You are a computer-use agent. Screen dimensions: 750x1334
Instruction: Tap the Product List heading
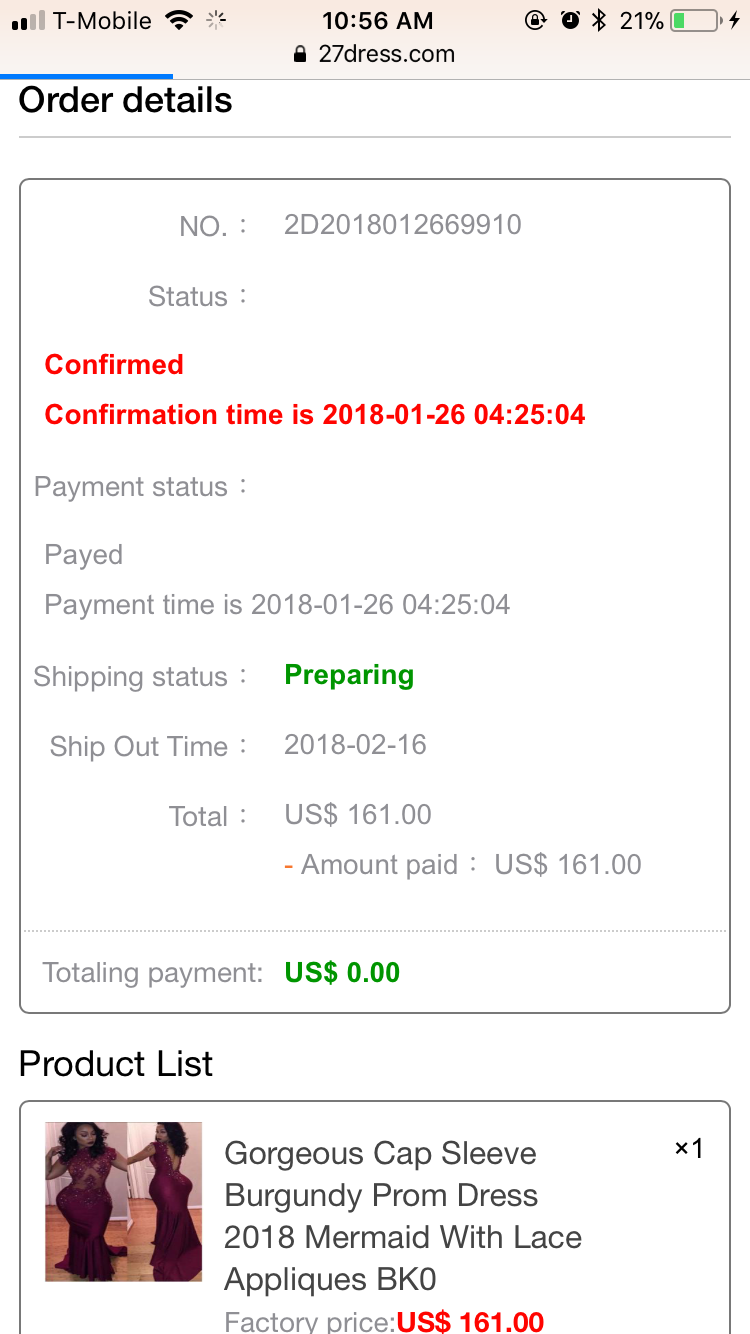[116, 1064]
